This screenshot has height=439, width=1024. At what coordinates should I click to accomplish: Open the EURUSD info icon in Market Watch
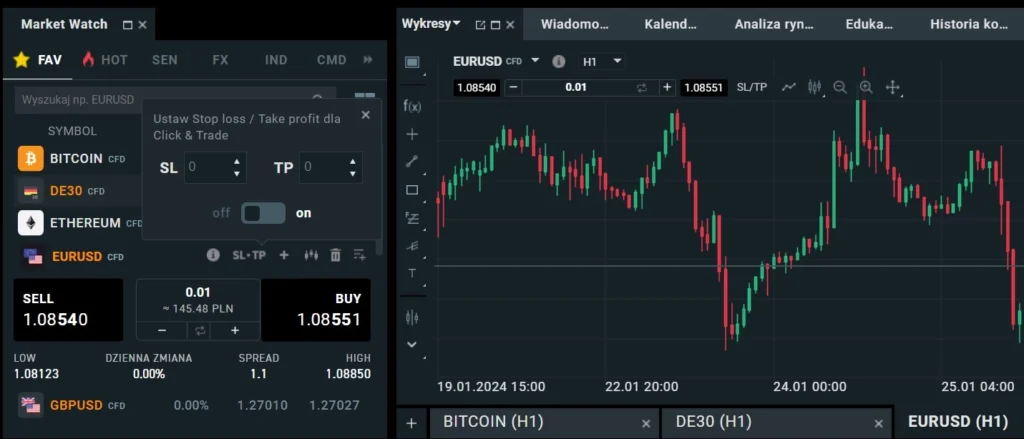click(213, 255)
